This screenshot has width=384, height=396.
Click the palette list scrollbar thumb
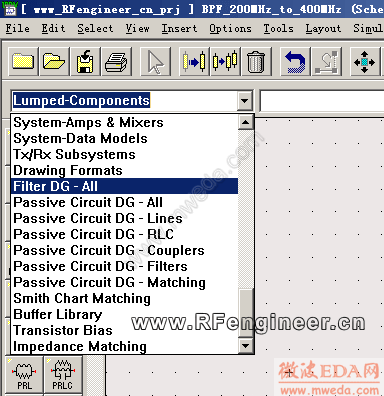coord(245,313)
